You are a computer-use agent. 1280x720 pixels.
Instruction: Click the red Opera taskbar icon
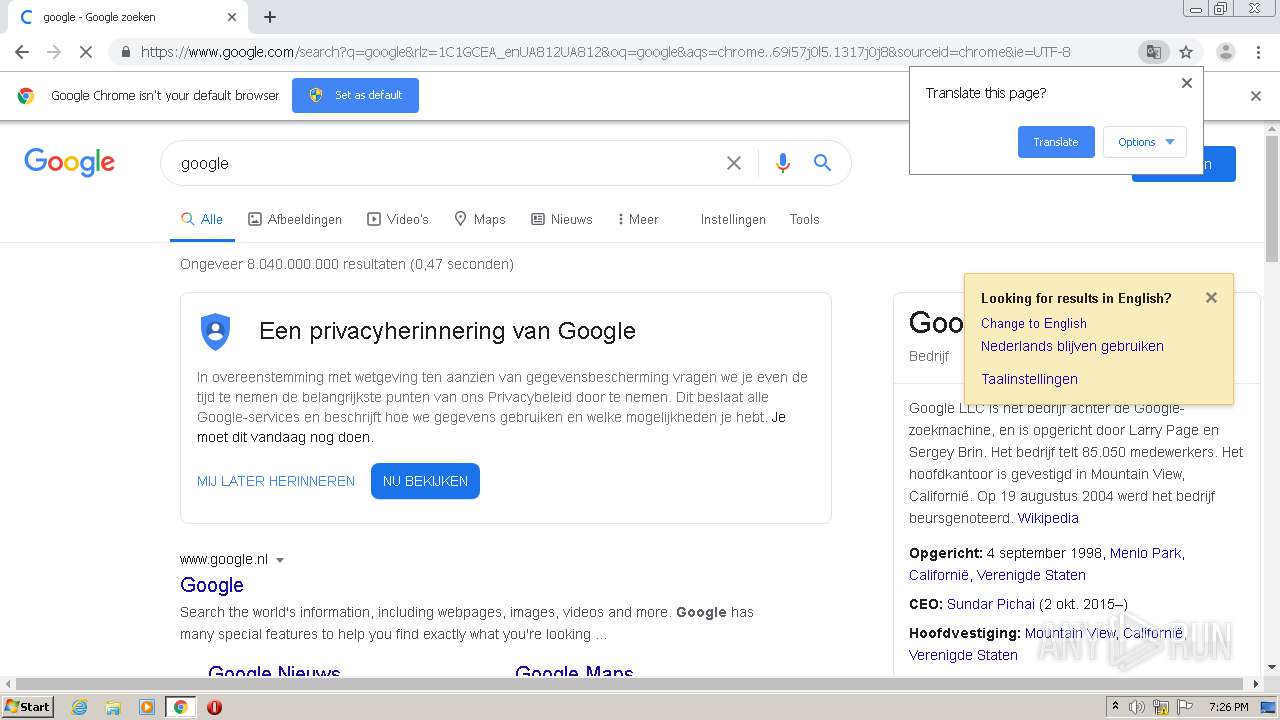pos(214,707)
